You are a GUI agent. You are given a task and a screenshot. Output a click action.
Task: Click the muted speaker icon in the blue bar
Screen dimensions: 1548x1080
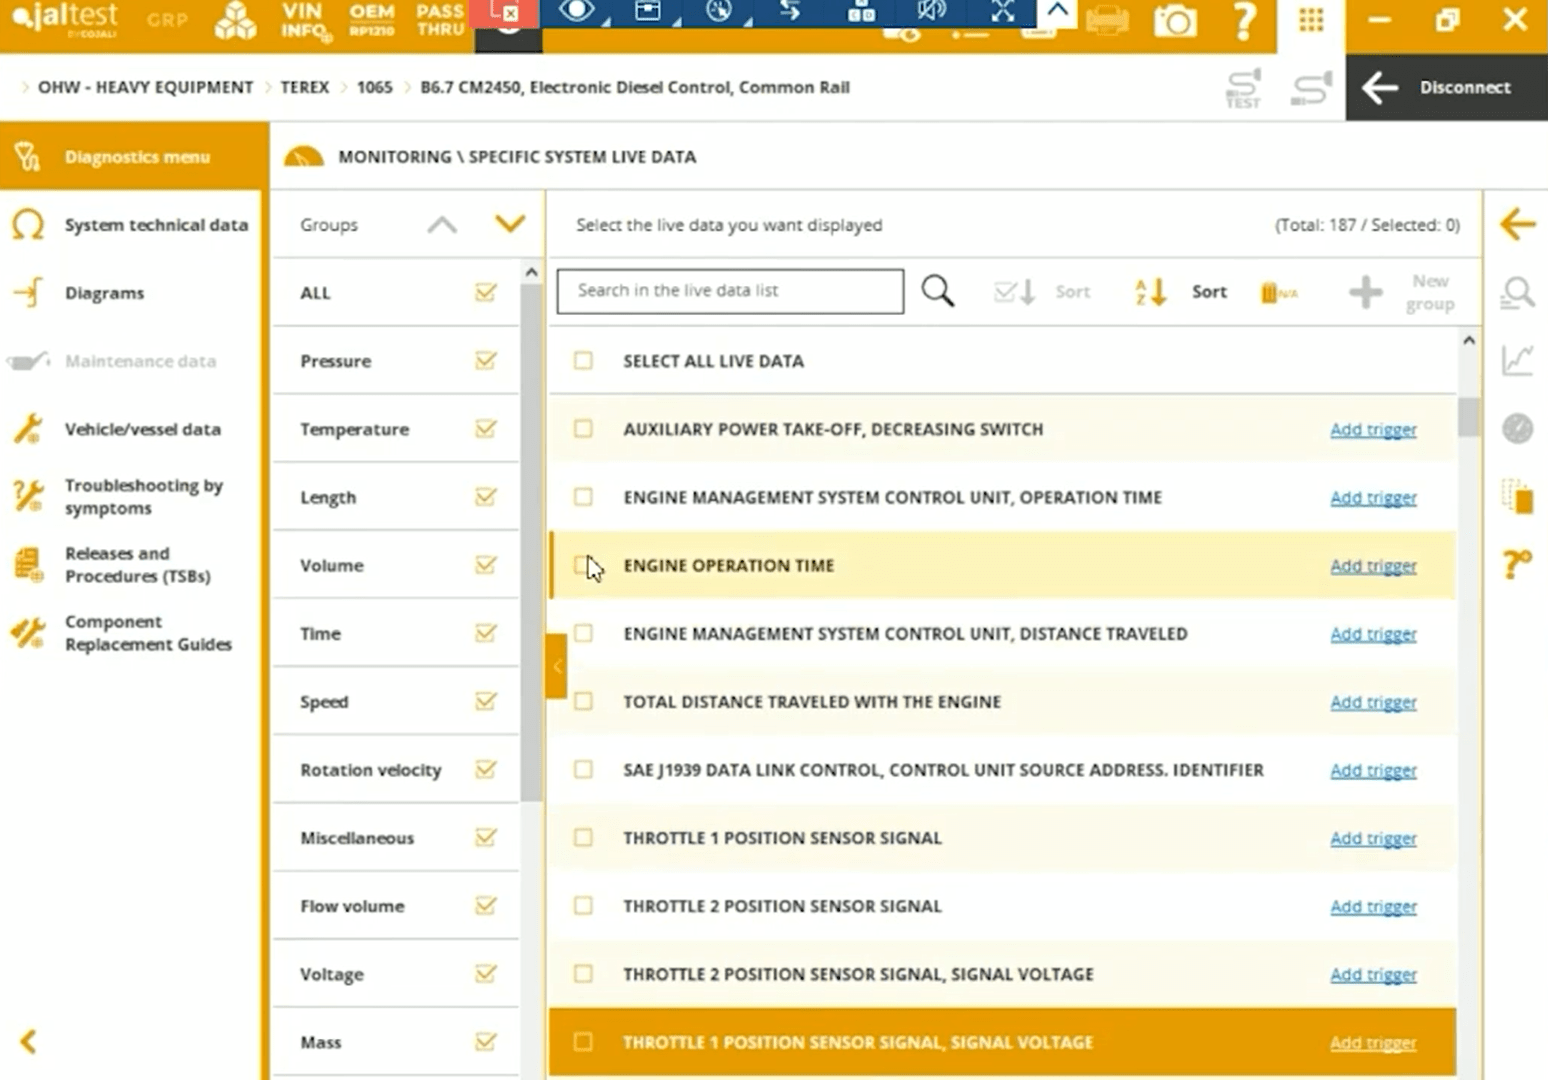point(931,12)
